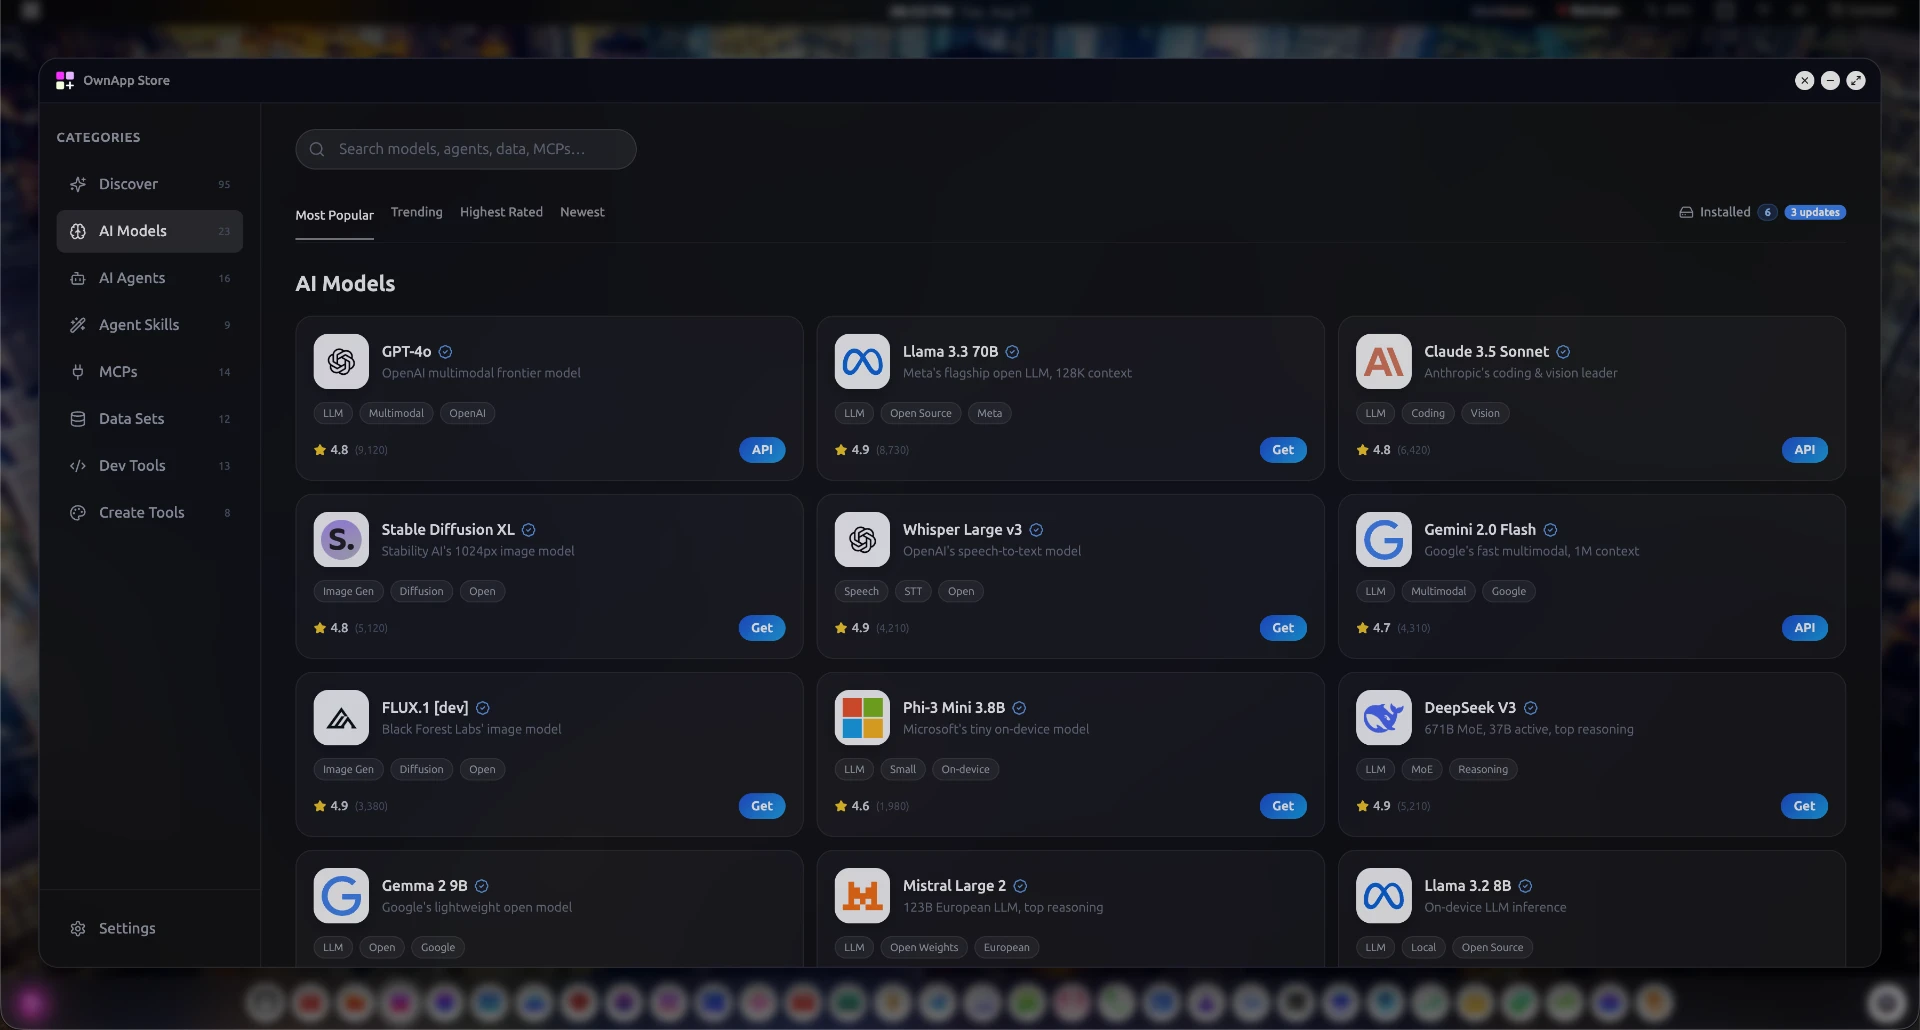Screen dimensions: 1920x1030
Task: Select the AI Models category
Action: coord(149,231)
